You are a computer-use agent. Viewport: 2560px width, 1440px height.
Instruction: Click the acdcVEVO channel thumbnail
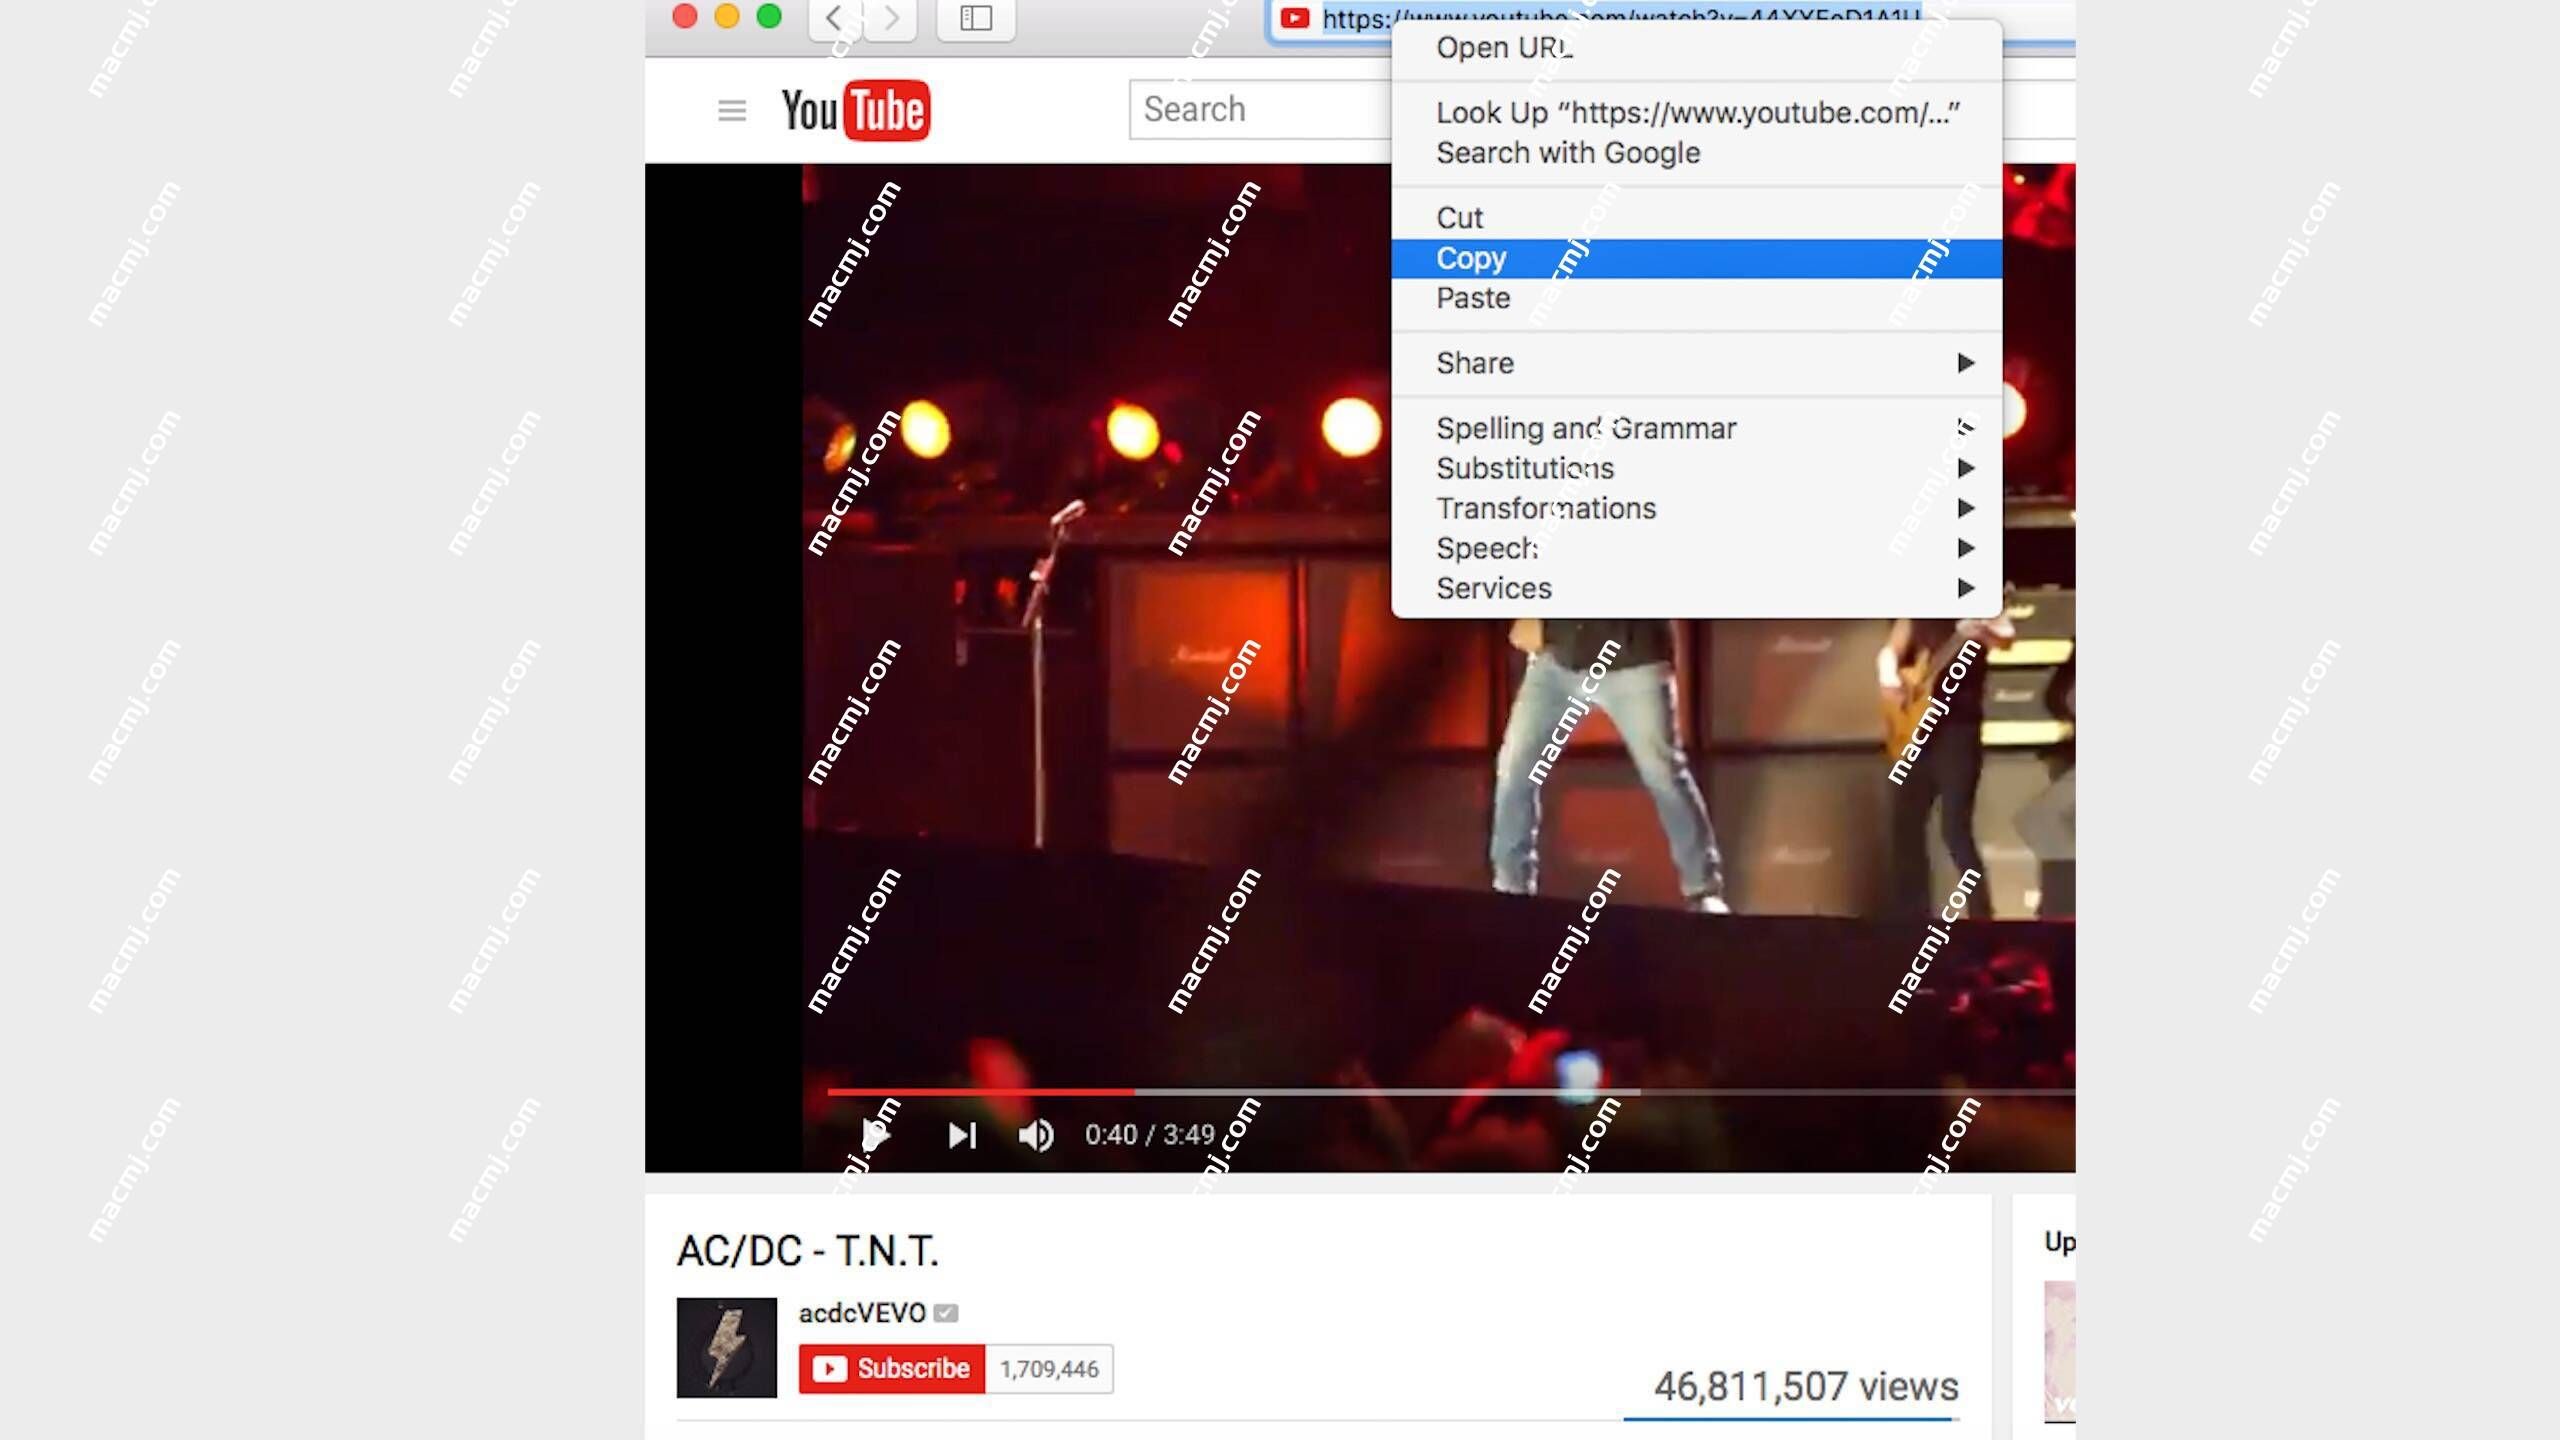click(728, 1343)
